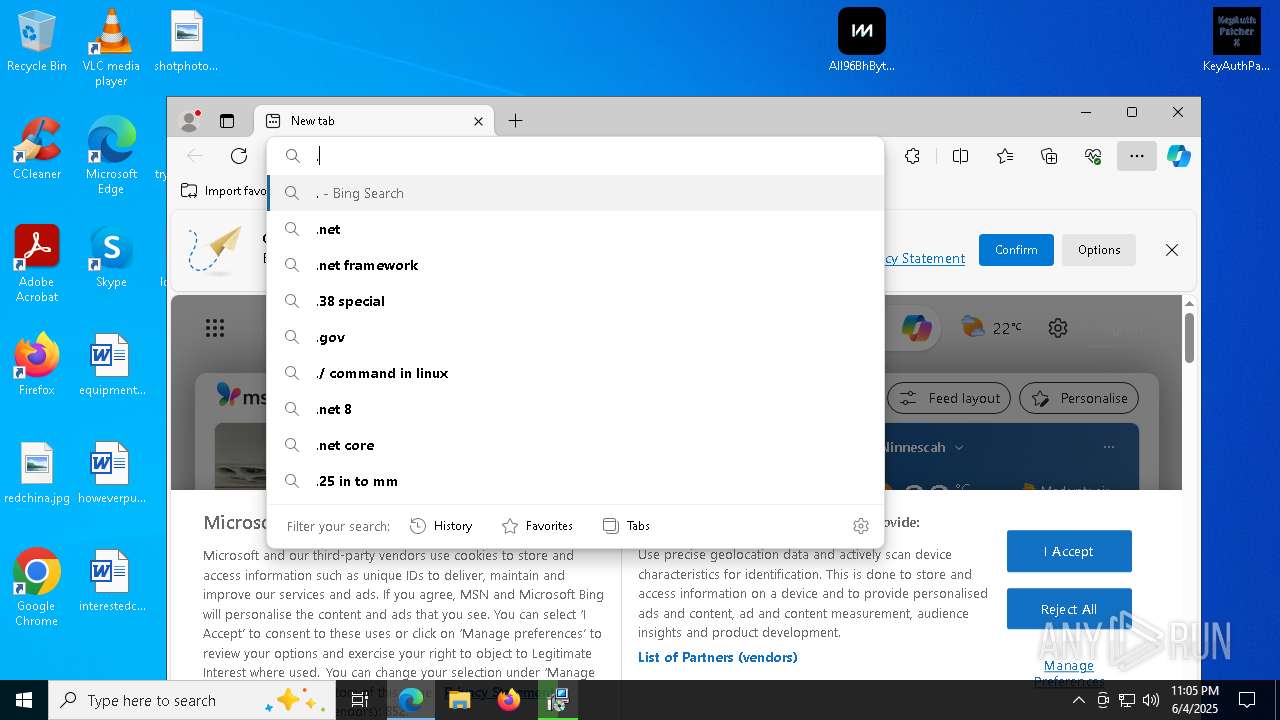
Task: Open Microsoft Edge from the taskbar
Action: 411,700
